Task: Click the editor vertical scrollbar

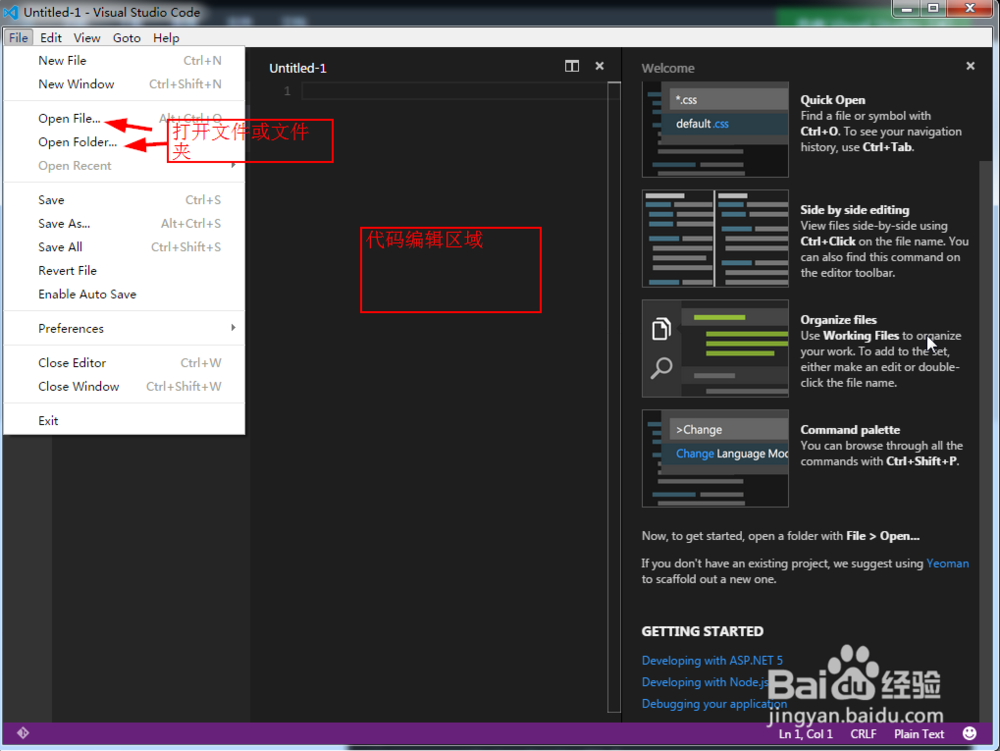Action: pos(614,397)
